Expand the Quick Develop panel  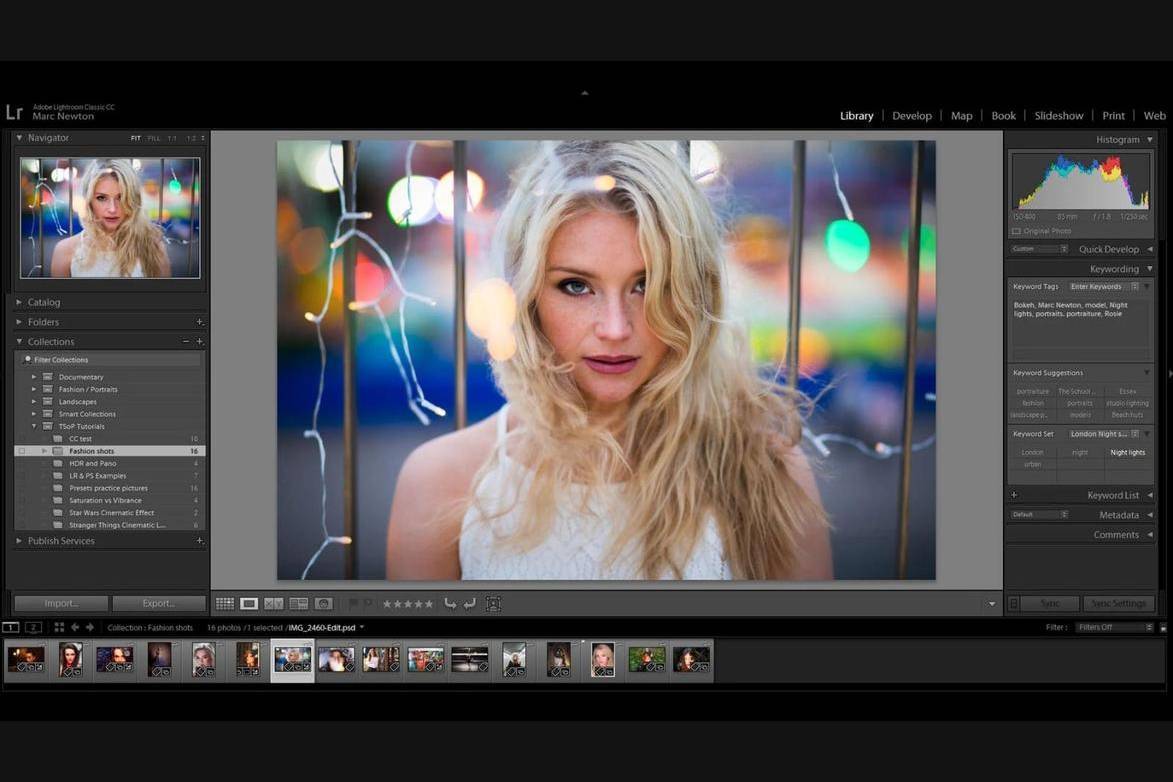coord(1150,249)
